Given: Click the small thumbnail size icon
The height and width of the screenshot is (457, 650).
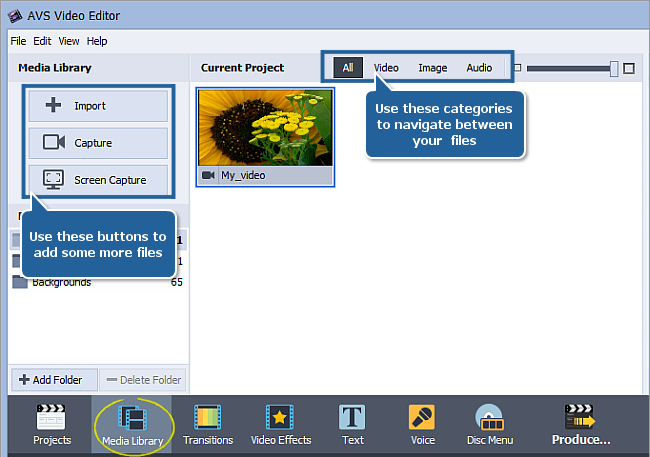Looking at the screenshot, I should [518, 68].
